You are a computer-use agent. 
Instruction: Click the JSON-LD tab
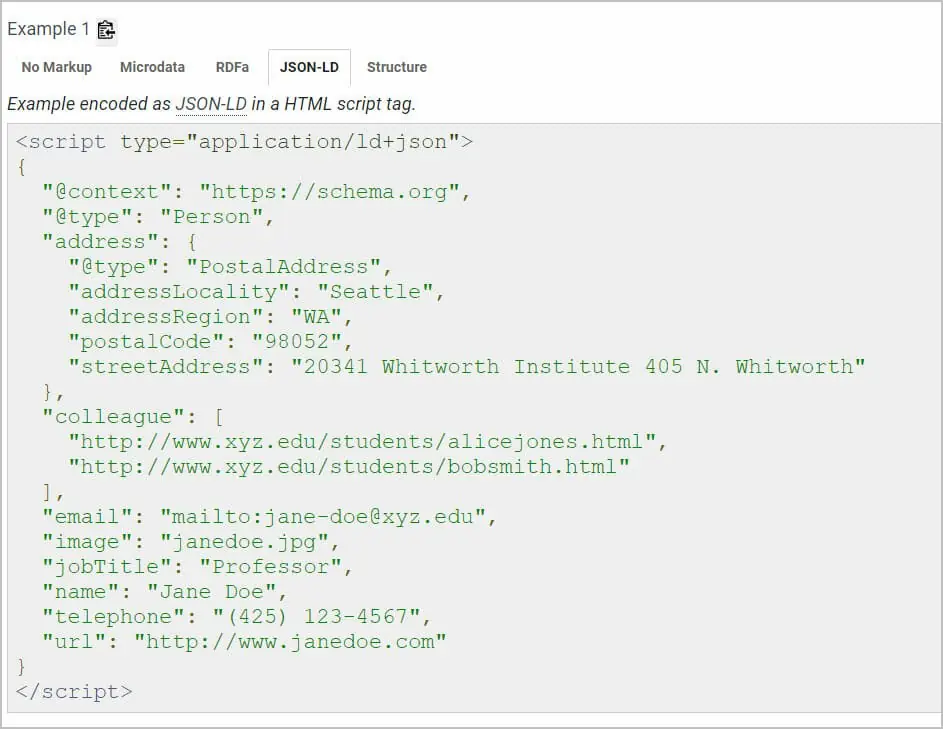(x=309, y=67)
